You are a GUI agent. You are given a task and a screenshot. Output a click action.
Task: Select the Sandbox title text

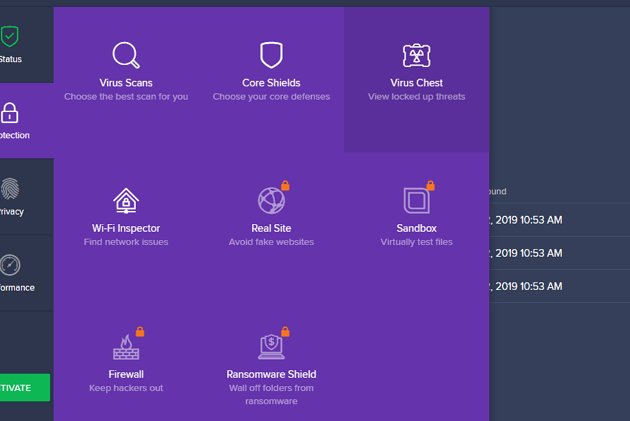(417, 228)
